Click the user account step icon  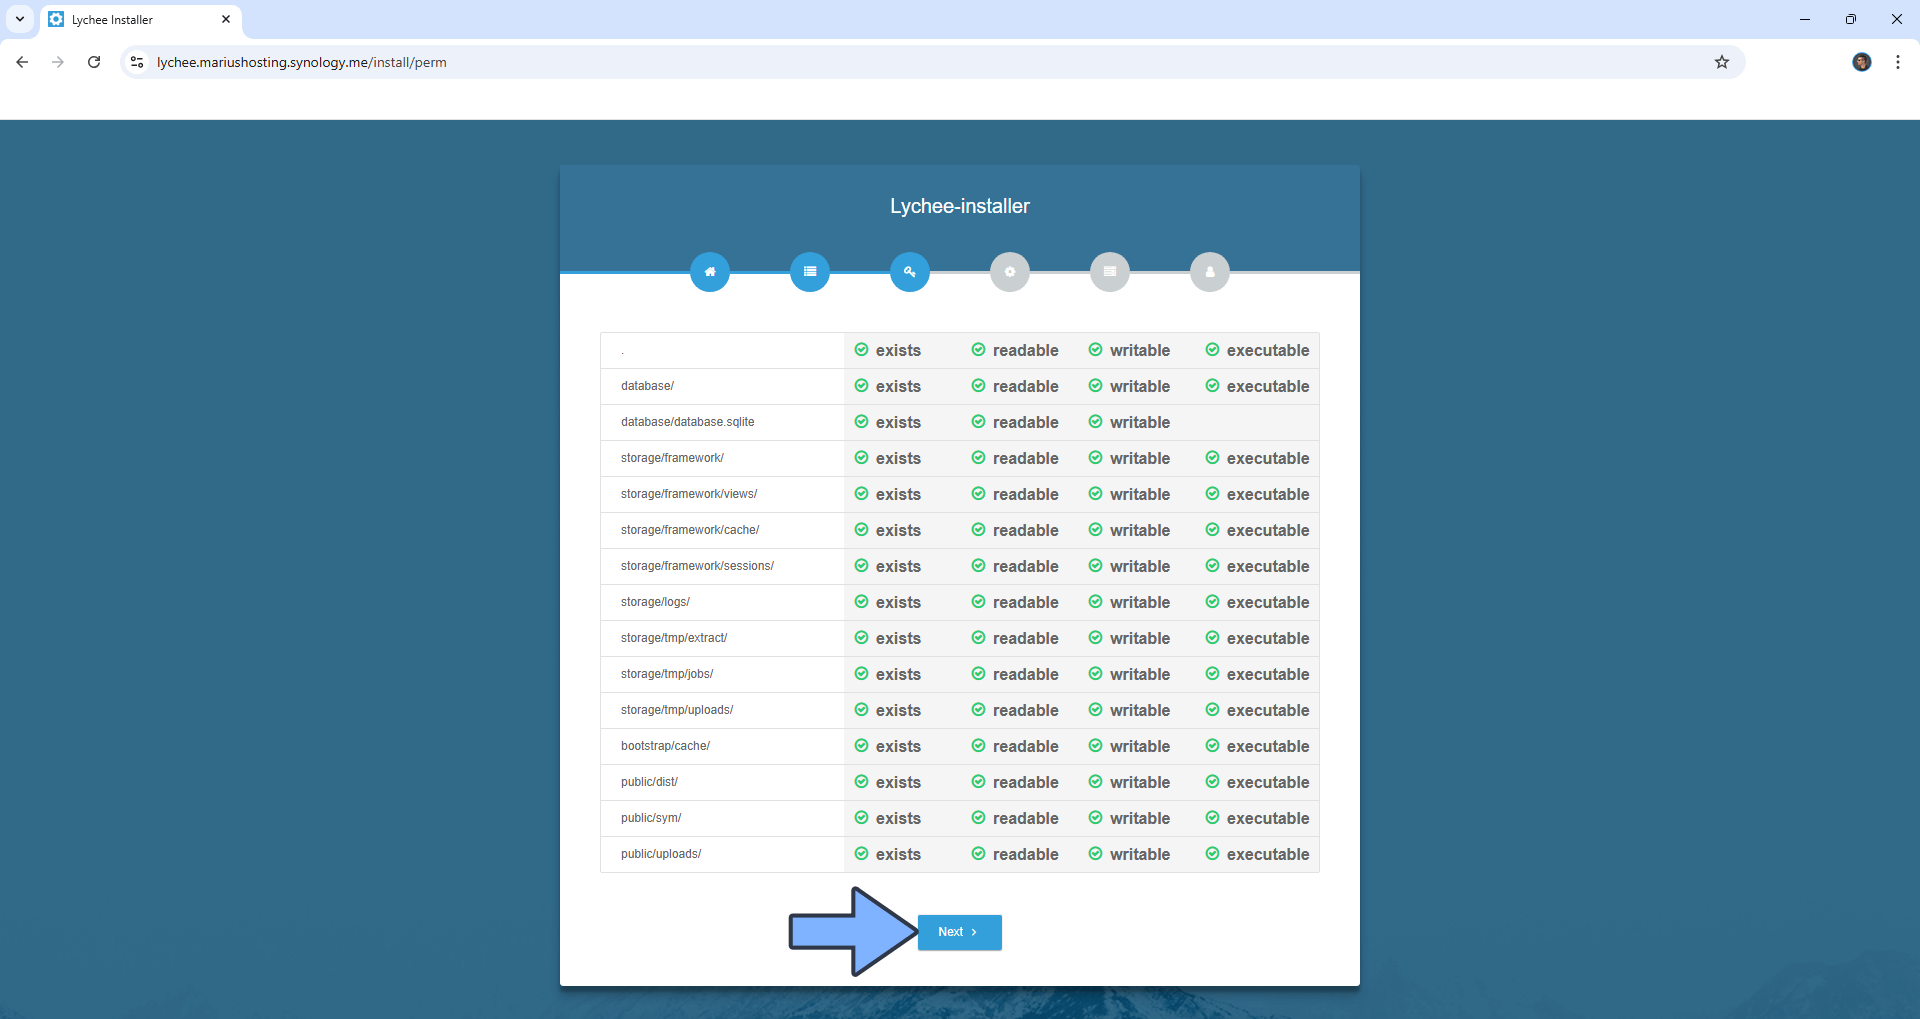coord(1210,272)
